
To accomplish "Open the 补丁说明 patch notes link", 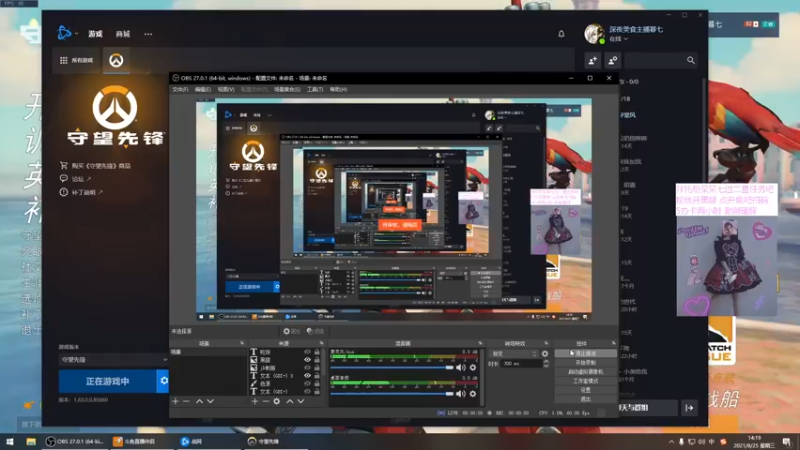I will pyautogui.click(x=81, y=192).
